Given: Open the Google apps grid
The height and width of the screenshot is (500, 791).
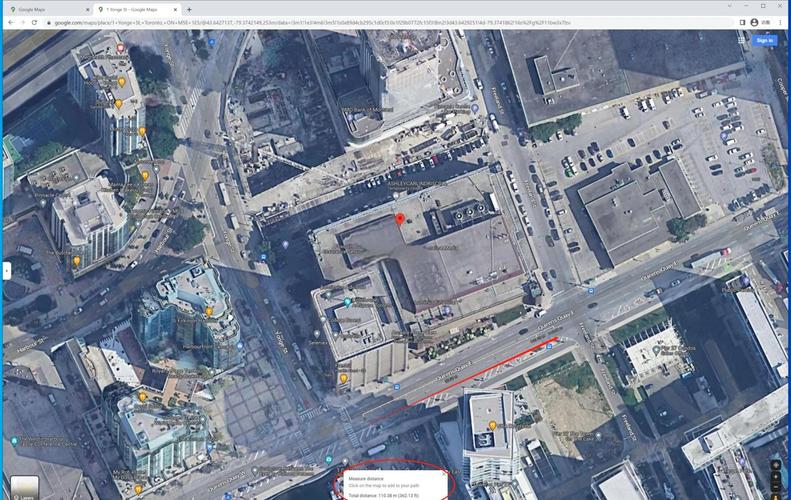Looking at the screenshot, I should (742, 40).
